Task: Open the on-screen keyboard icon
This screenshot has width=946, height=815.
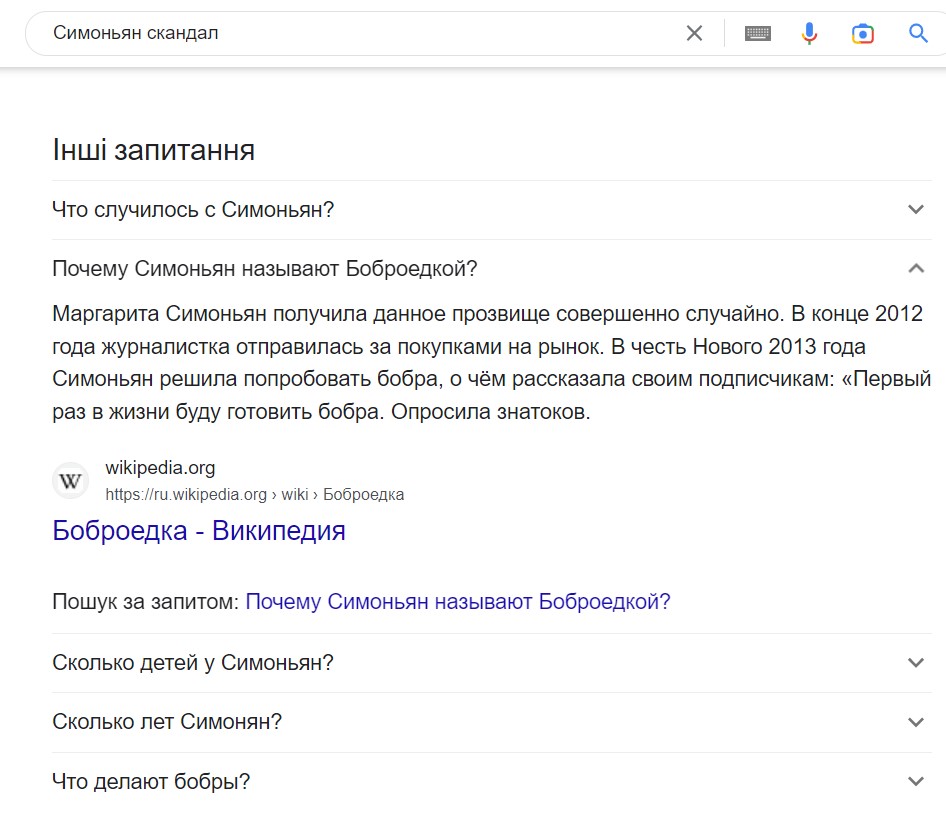Action: click(x=758, y=33)
